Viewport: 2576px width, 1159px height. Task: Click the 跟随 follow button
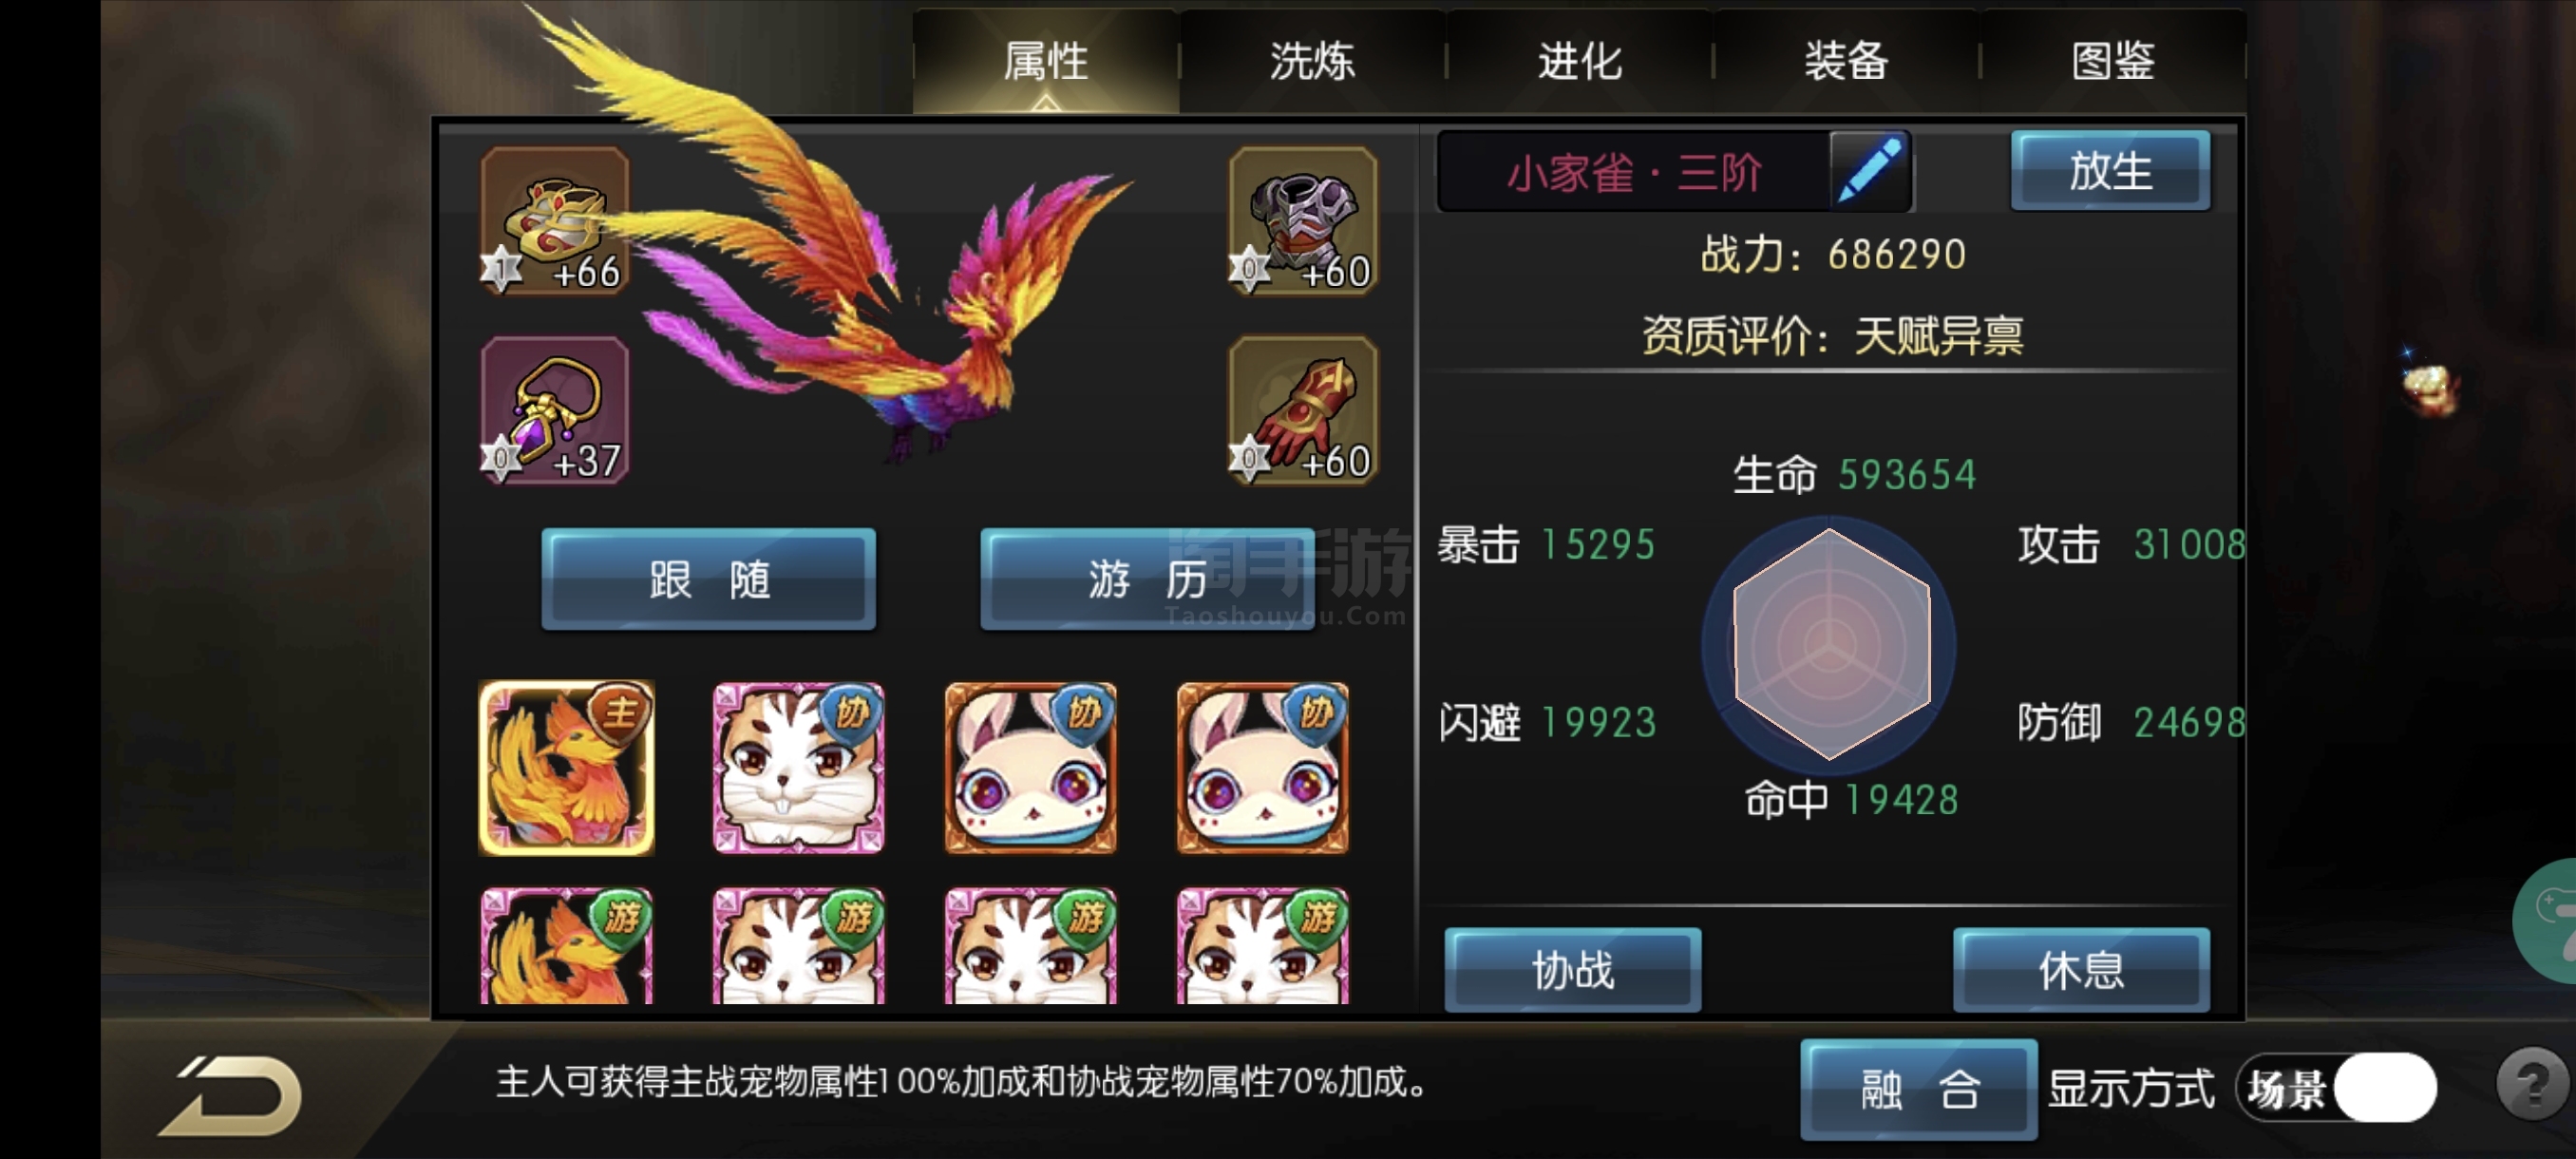point(709,579)
